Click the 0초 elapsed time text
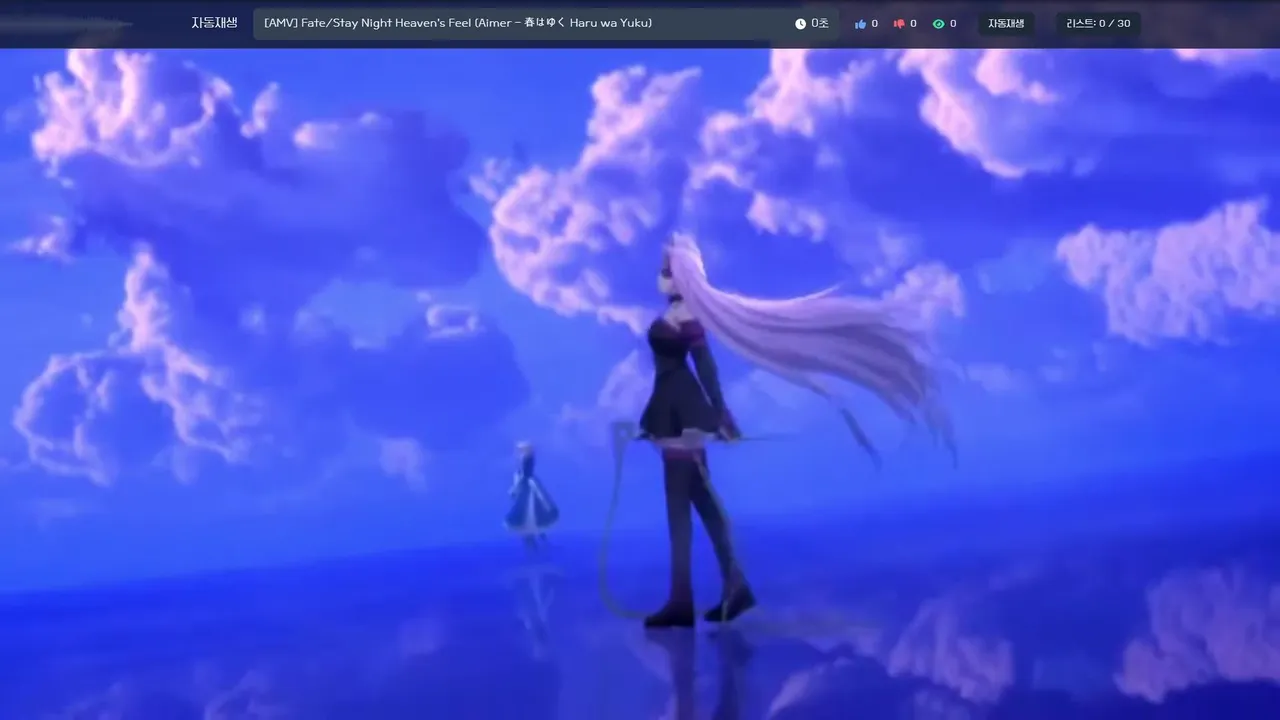This screenshot has width=1280, height=720. point(820,24)
